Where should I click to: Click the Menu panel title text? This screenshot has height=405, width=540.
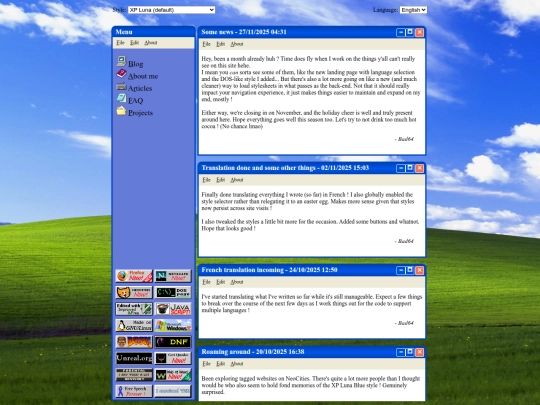point(124,32)
